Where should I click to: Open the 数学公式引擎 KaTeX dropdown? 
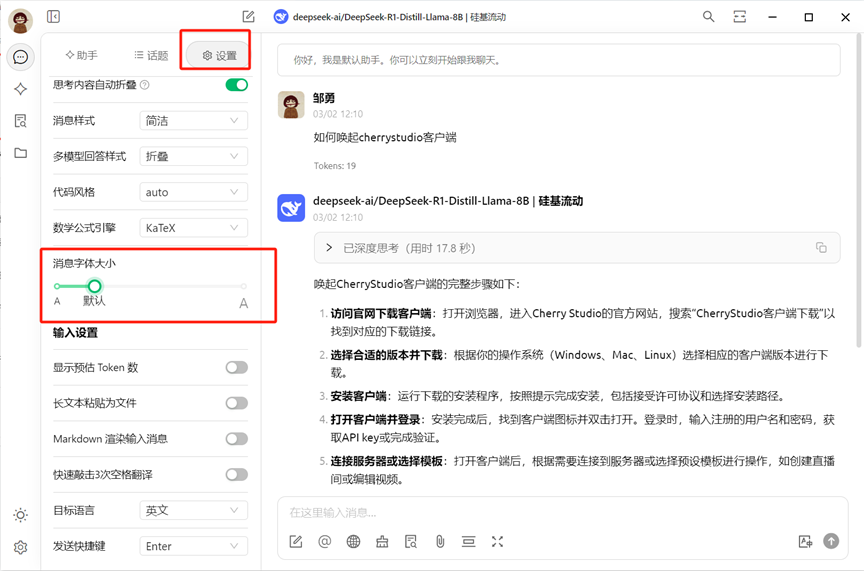(193, 228)
